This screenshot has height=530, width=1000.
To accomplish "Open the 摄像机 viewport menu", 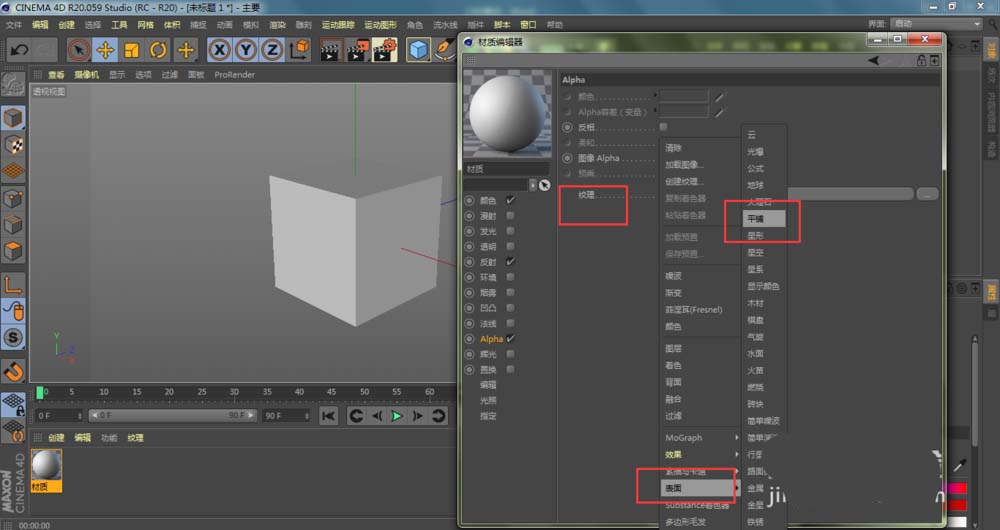I will 87,75.
